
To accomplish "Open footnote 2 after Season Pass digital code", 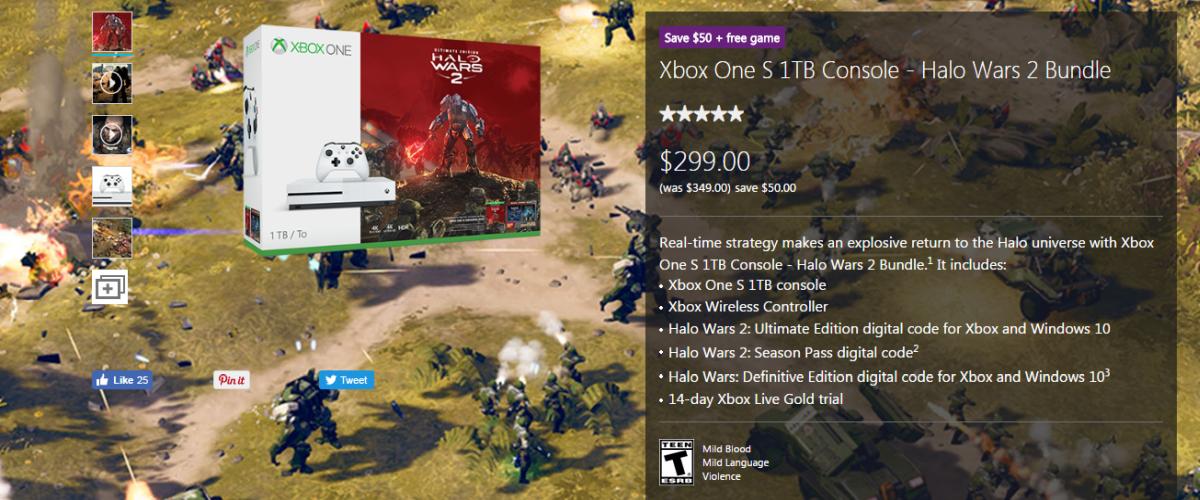I will [914, 346].
